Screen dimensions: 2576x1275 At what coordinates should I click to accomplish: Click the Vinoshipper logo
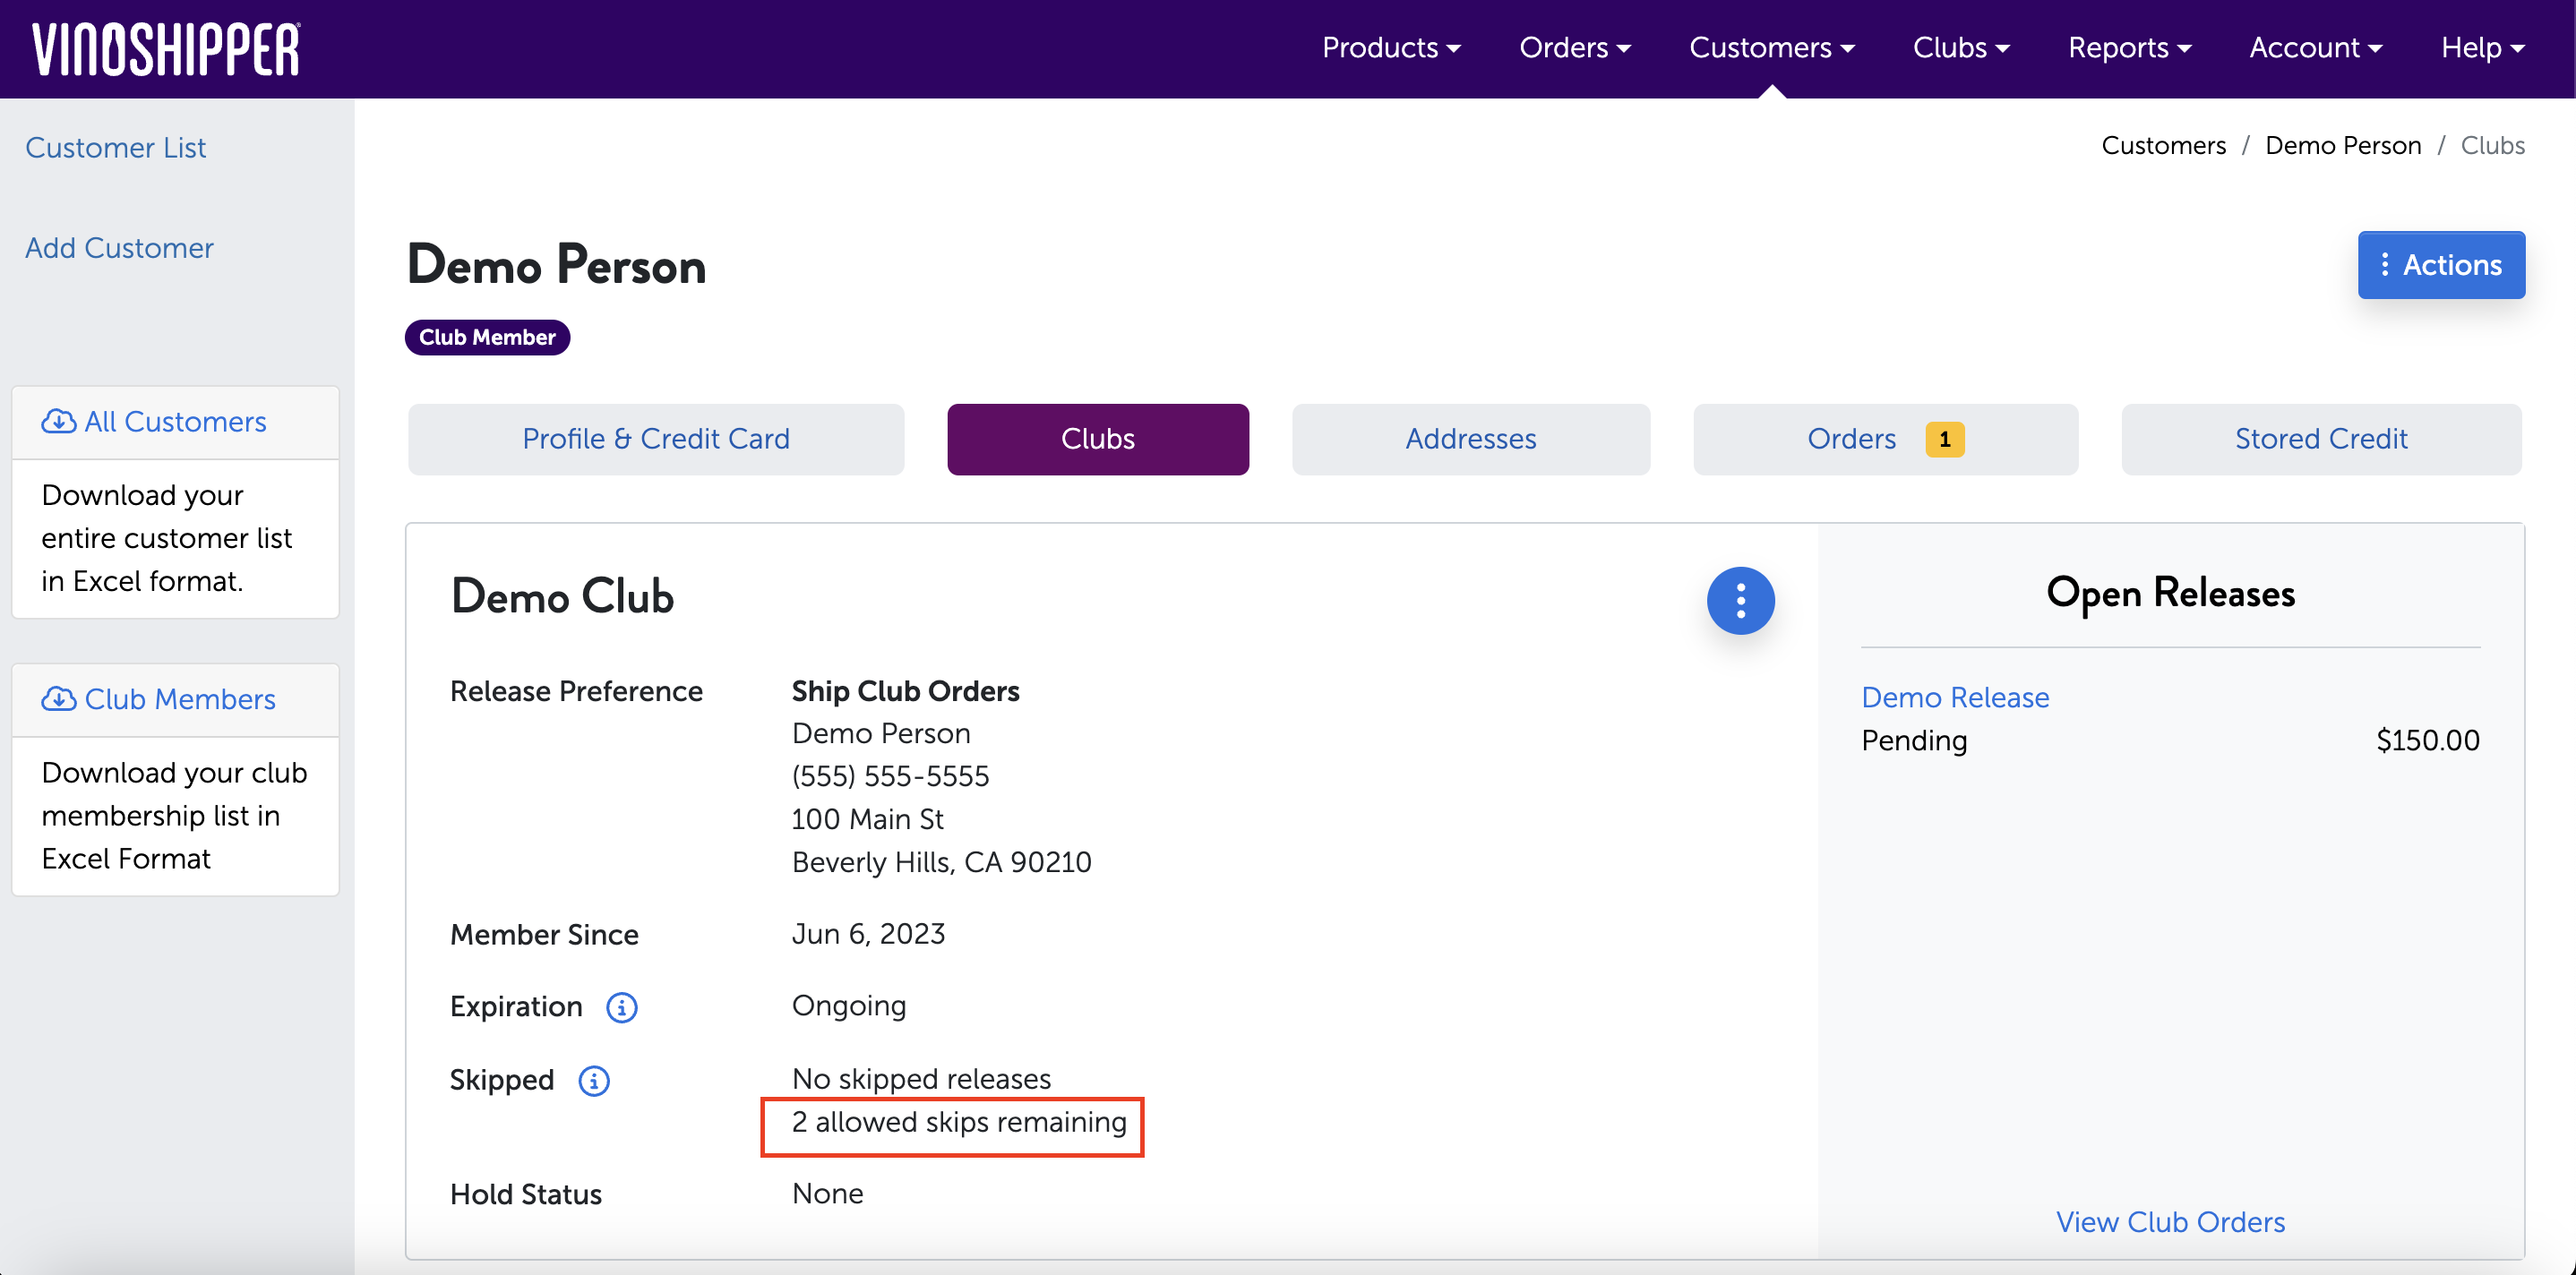click(x=166, y=49)
